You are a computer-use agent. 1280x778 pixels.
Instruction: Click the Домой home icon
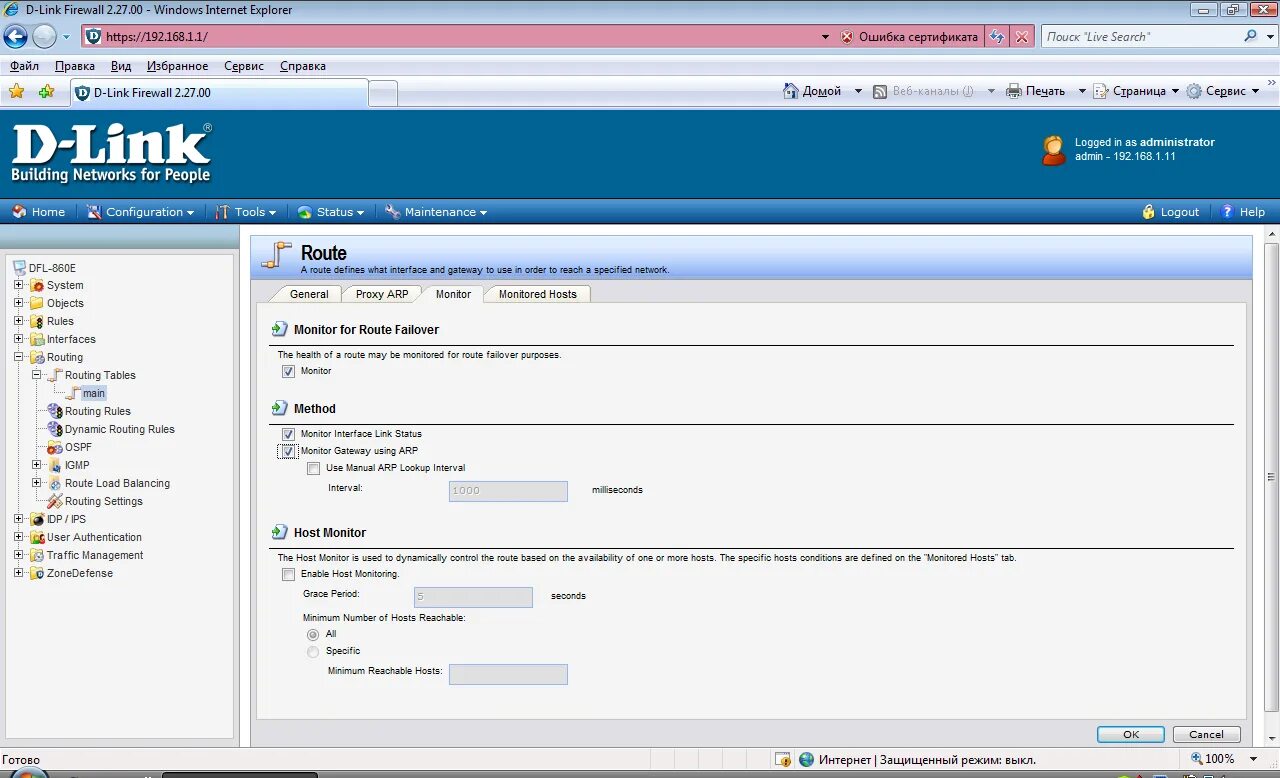click(791, 91)
